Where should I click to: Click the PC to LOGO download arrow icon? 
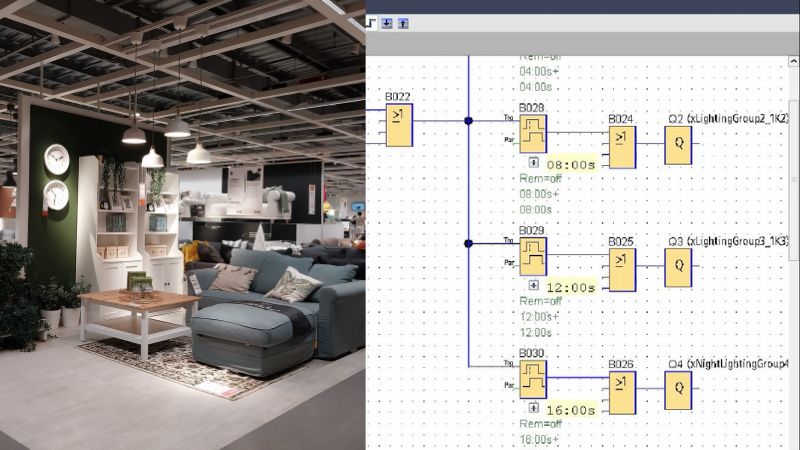pos(387,23)
